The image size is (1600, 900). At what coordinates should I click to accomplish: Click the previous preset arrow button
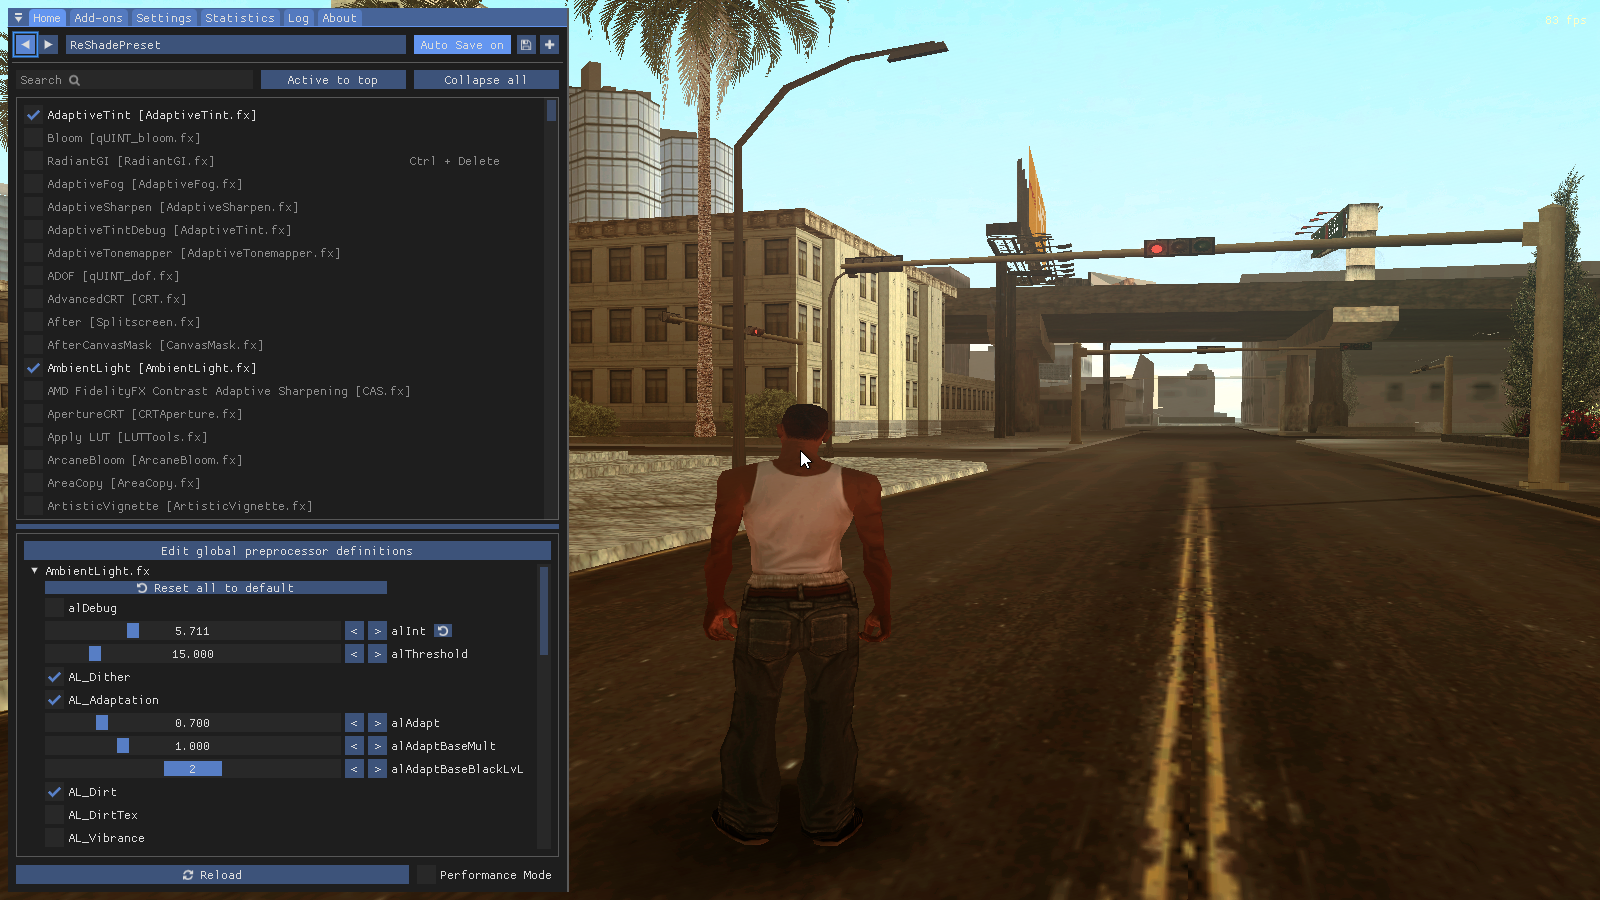(25, 45)
